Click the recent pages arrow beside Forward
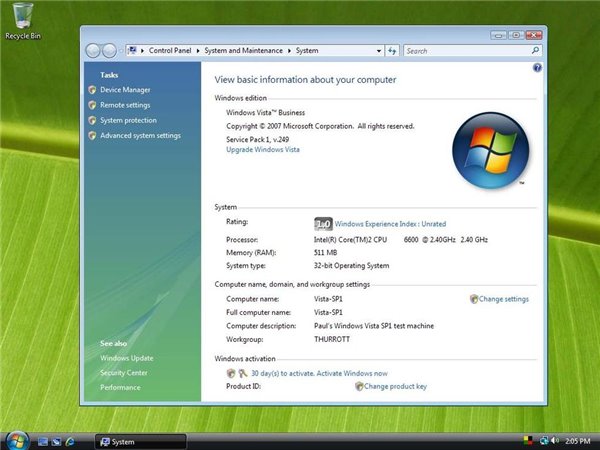Image resolution: width=600 pixels, height=450 pixels. 121,51
